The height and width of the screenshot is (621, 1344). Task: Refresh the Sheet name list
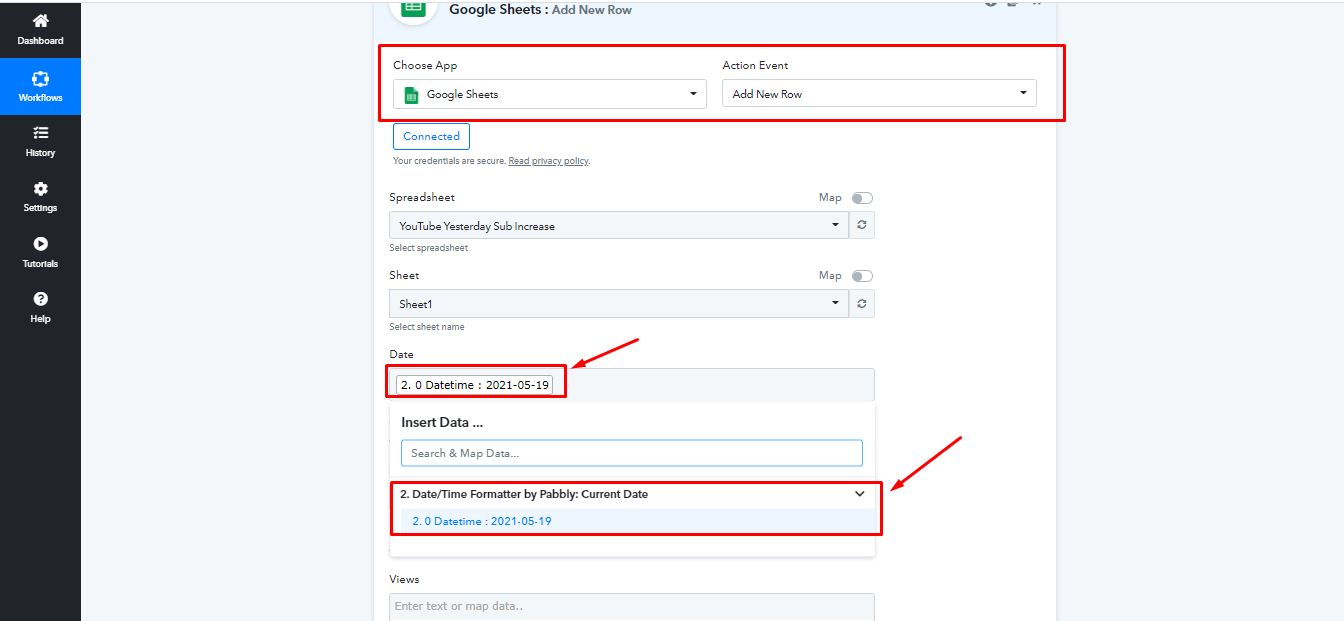[862, 303]
